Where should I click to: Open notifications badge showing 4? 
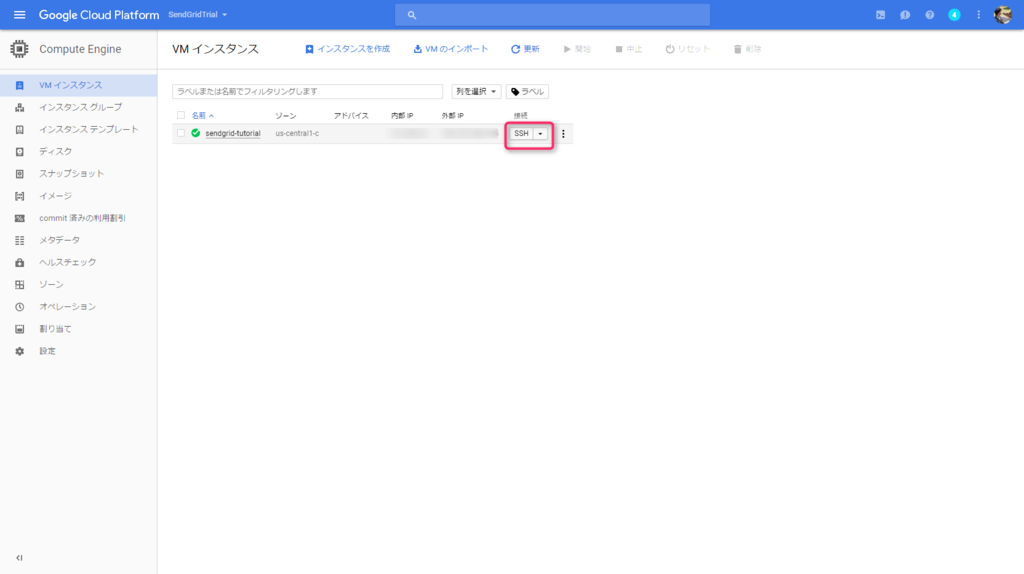click(954, 14)
